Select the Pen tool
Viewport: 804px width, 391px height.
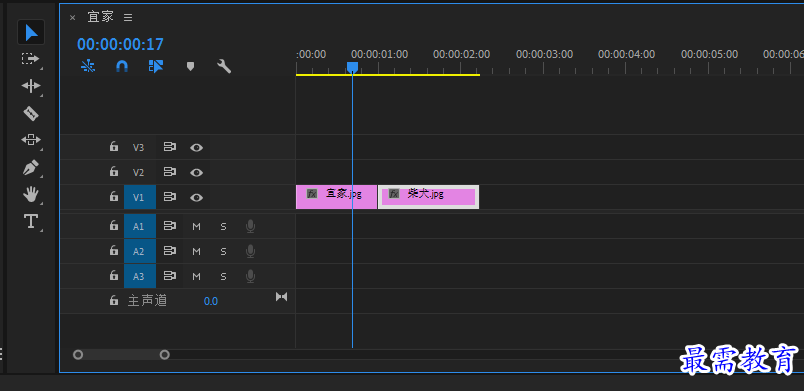click(31, 168)
